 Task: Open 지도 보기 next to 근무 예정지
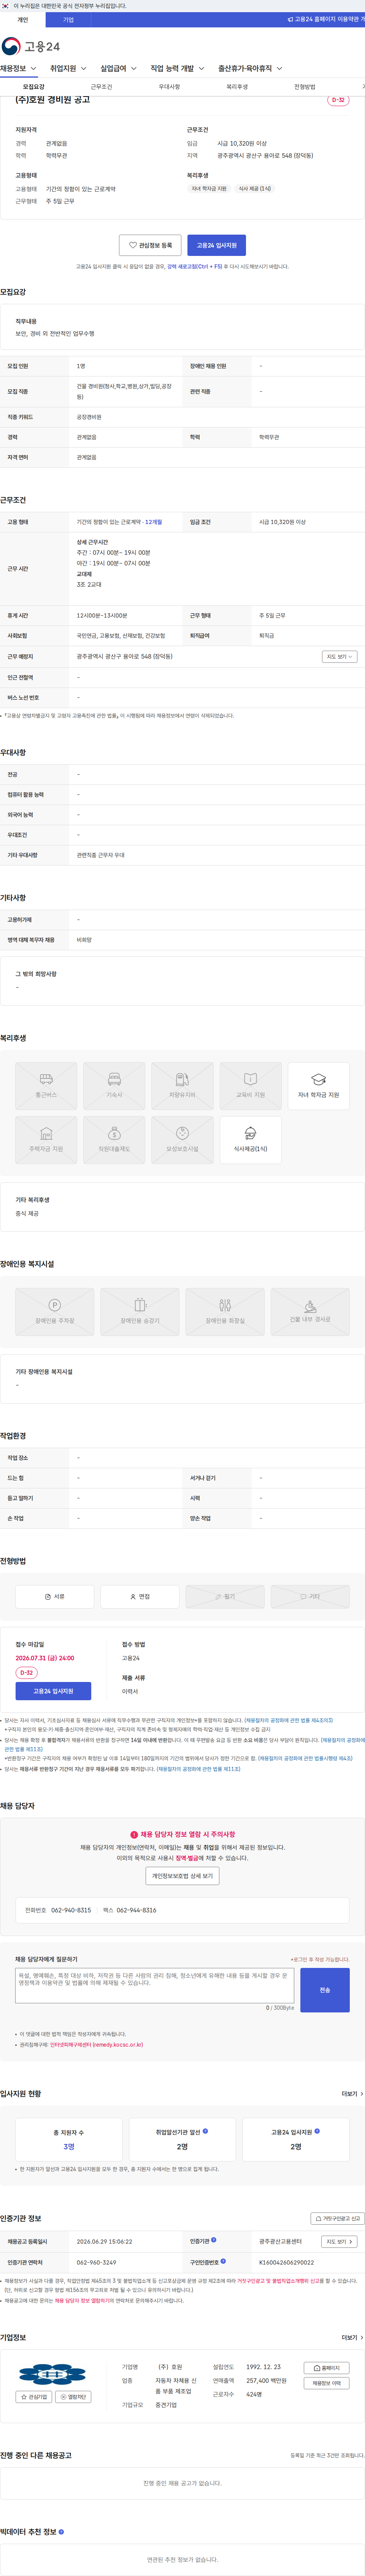tap(340, 657)
